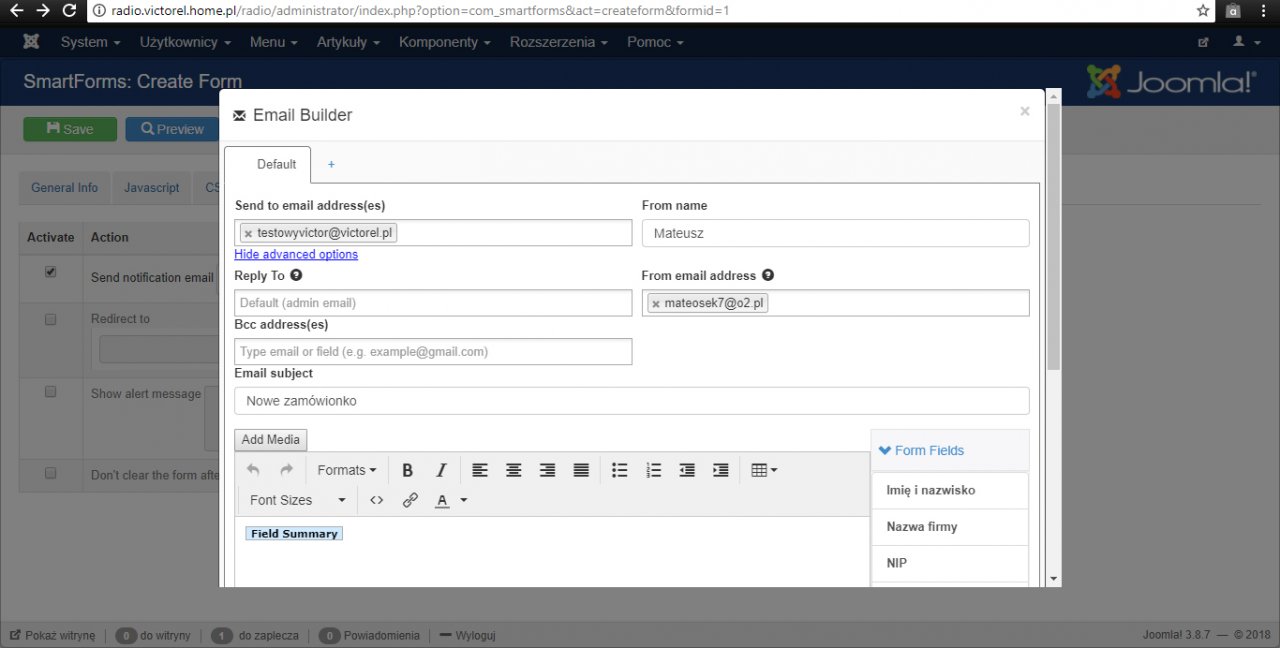Open the Pomoc menu
1280x648 pixels.
(x=655, y=42)
